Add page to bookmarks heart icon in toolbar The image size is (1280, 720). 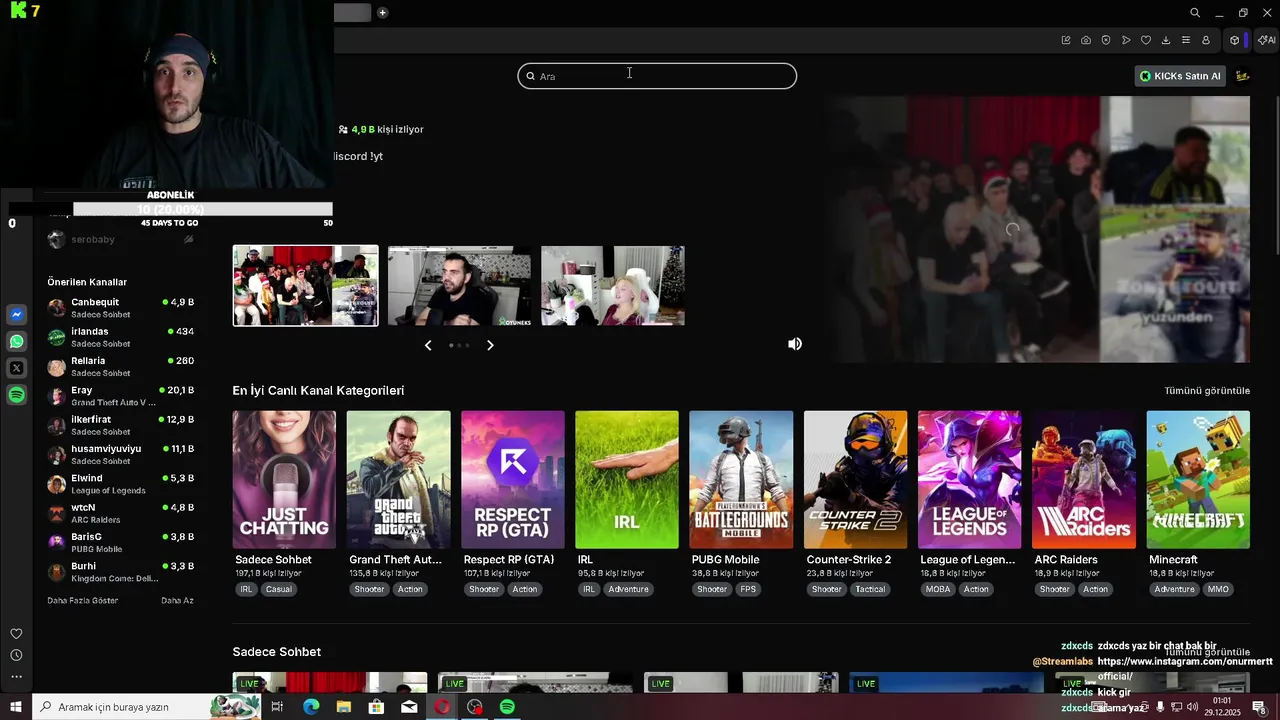(x=1146, y=40)
